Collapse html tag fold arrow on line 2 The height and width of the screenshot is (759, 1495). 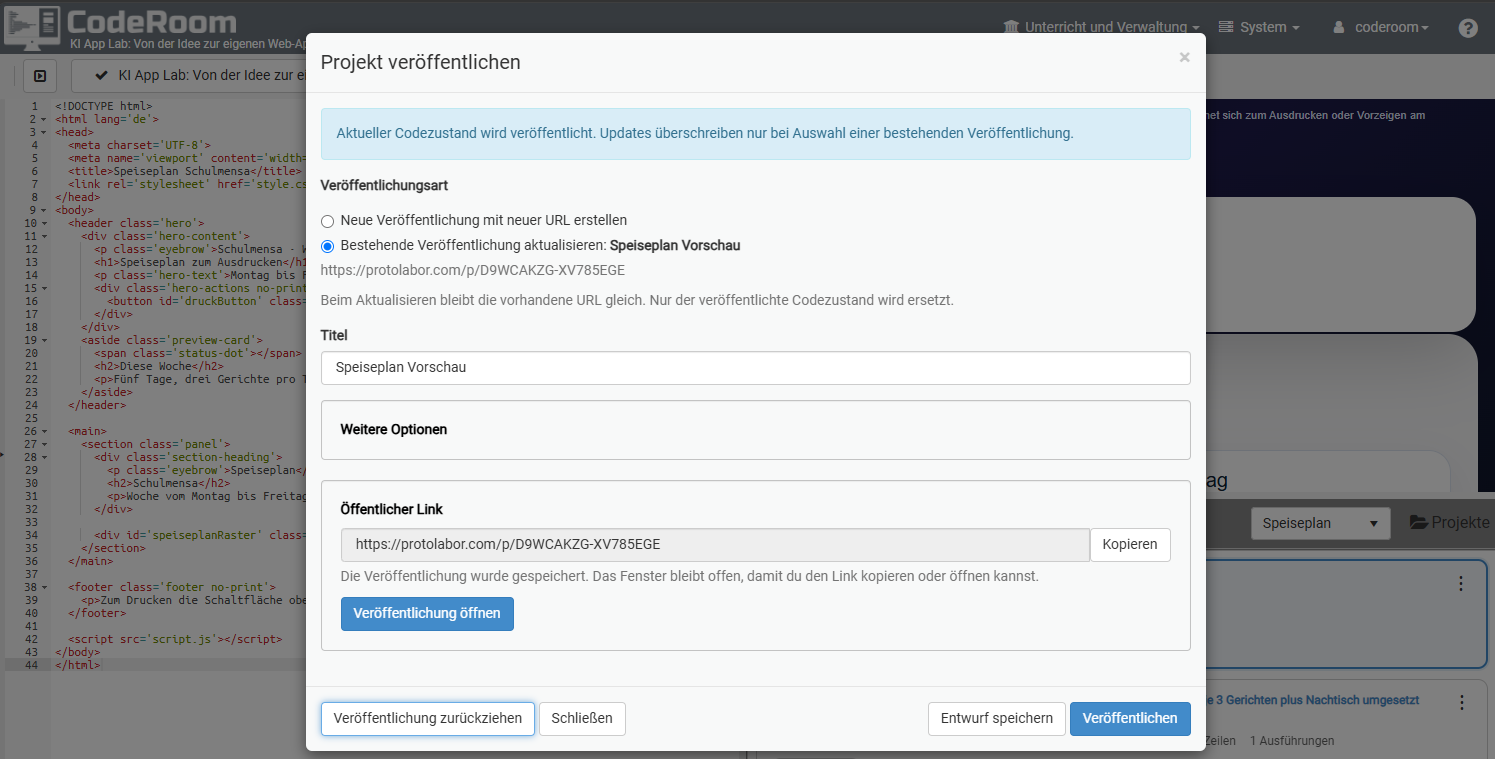pos(46,119)
